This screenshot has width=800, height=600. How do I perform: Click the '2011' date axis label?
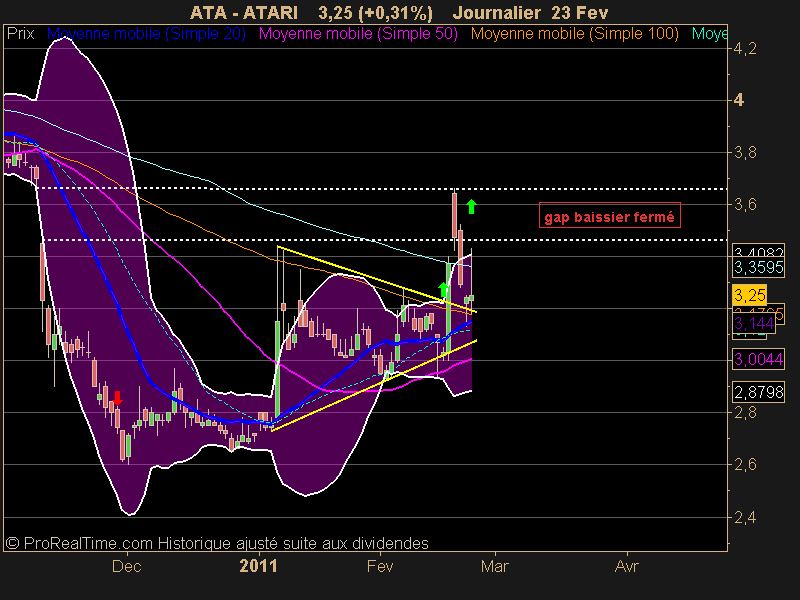259,566
